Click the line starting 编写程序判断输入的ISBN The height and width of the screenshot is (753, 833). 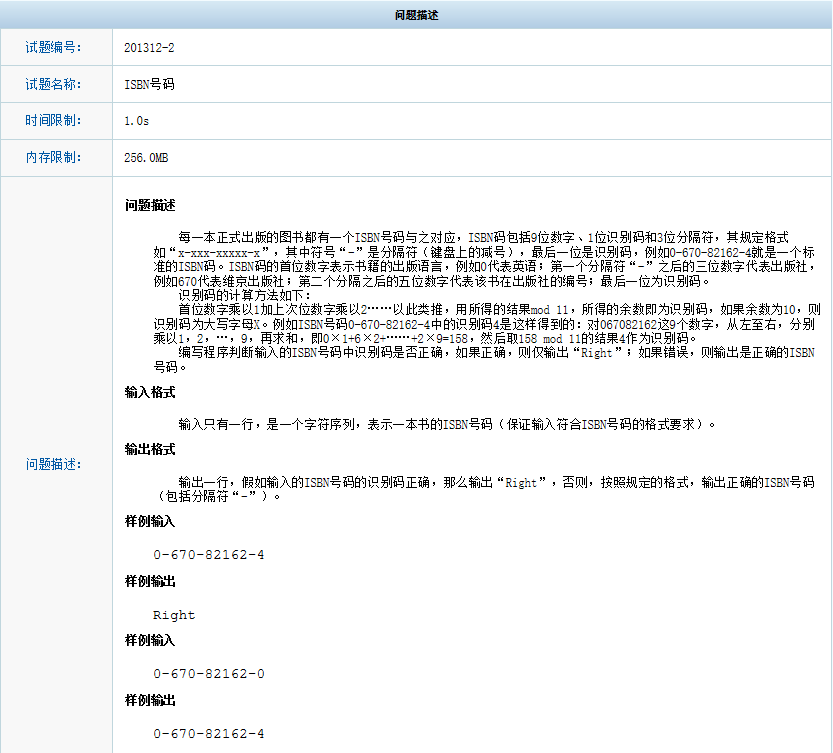(x=496, y=353)
